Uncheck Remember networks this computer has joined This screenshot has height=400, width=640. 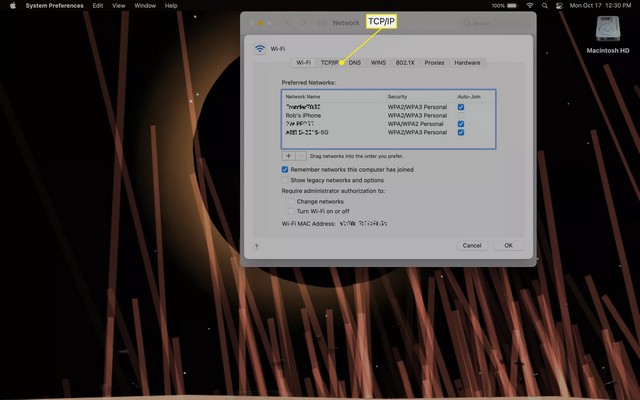[x=285, y=169]
